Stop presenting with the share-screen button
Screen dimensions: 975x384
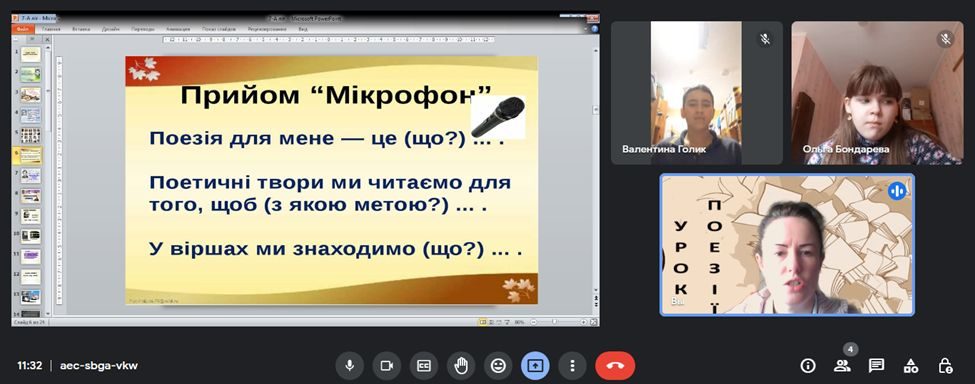535,365
